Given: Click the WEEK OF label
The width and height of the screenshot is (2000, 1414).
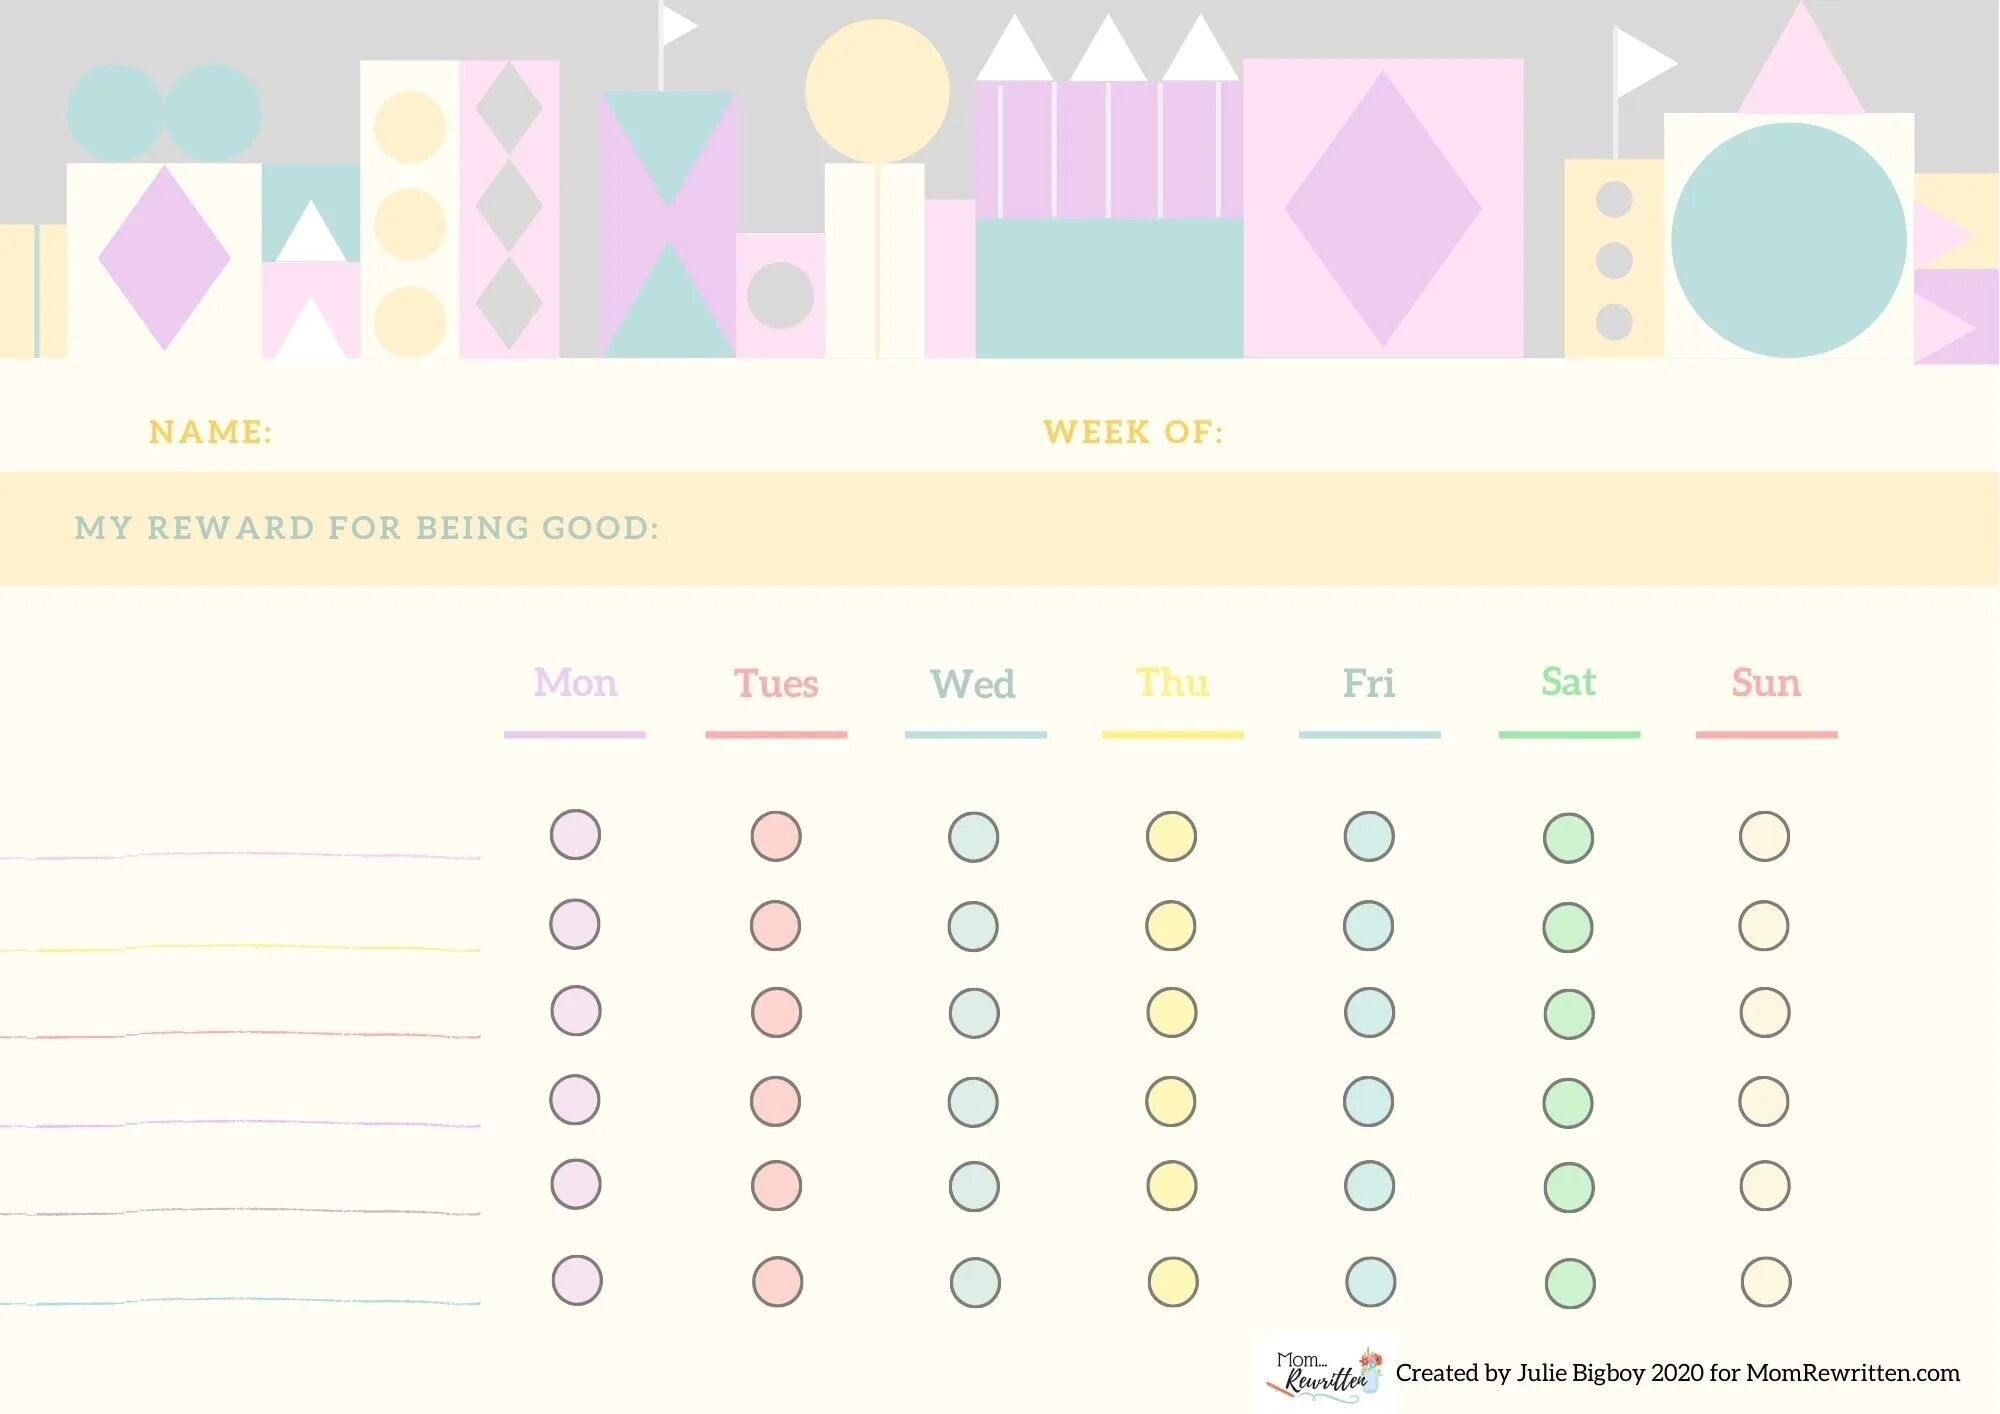Looking at the screenshot, I should point(1133,432).
